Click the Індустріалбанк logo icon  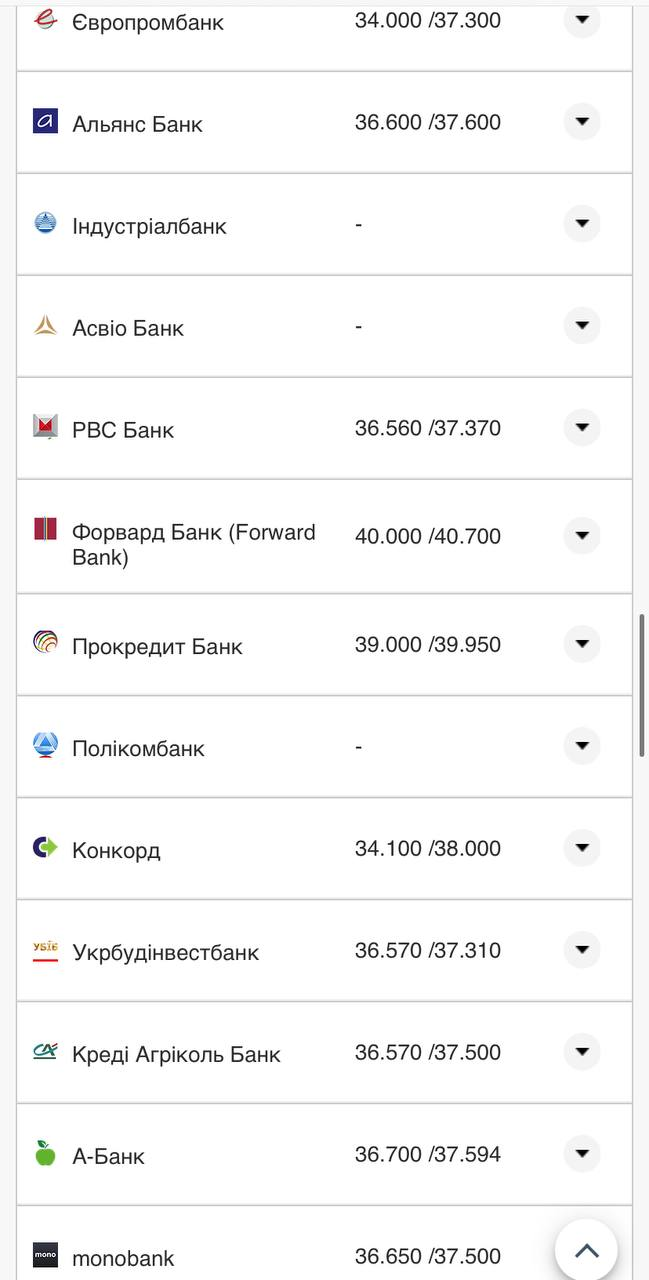click(x=45, y=224)
